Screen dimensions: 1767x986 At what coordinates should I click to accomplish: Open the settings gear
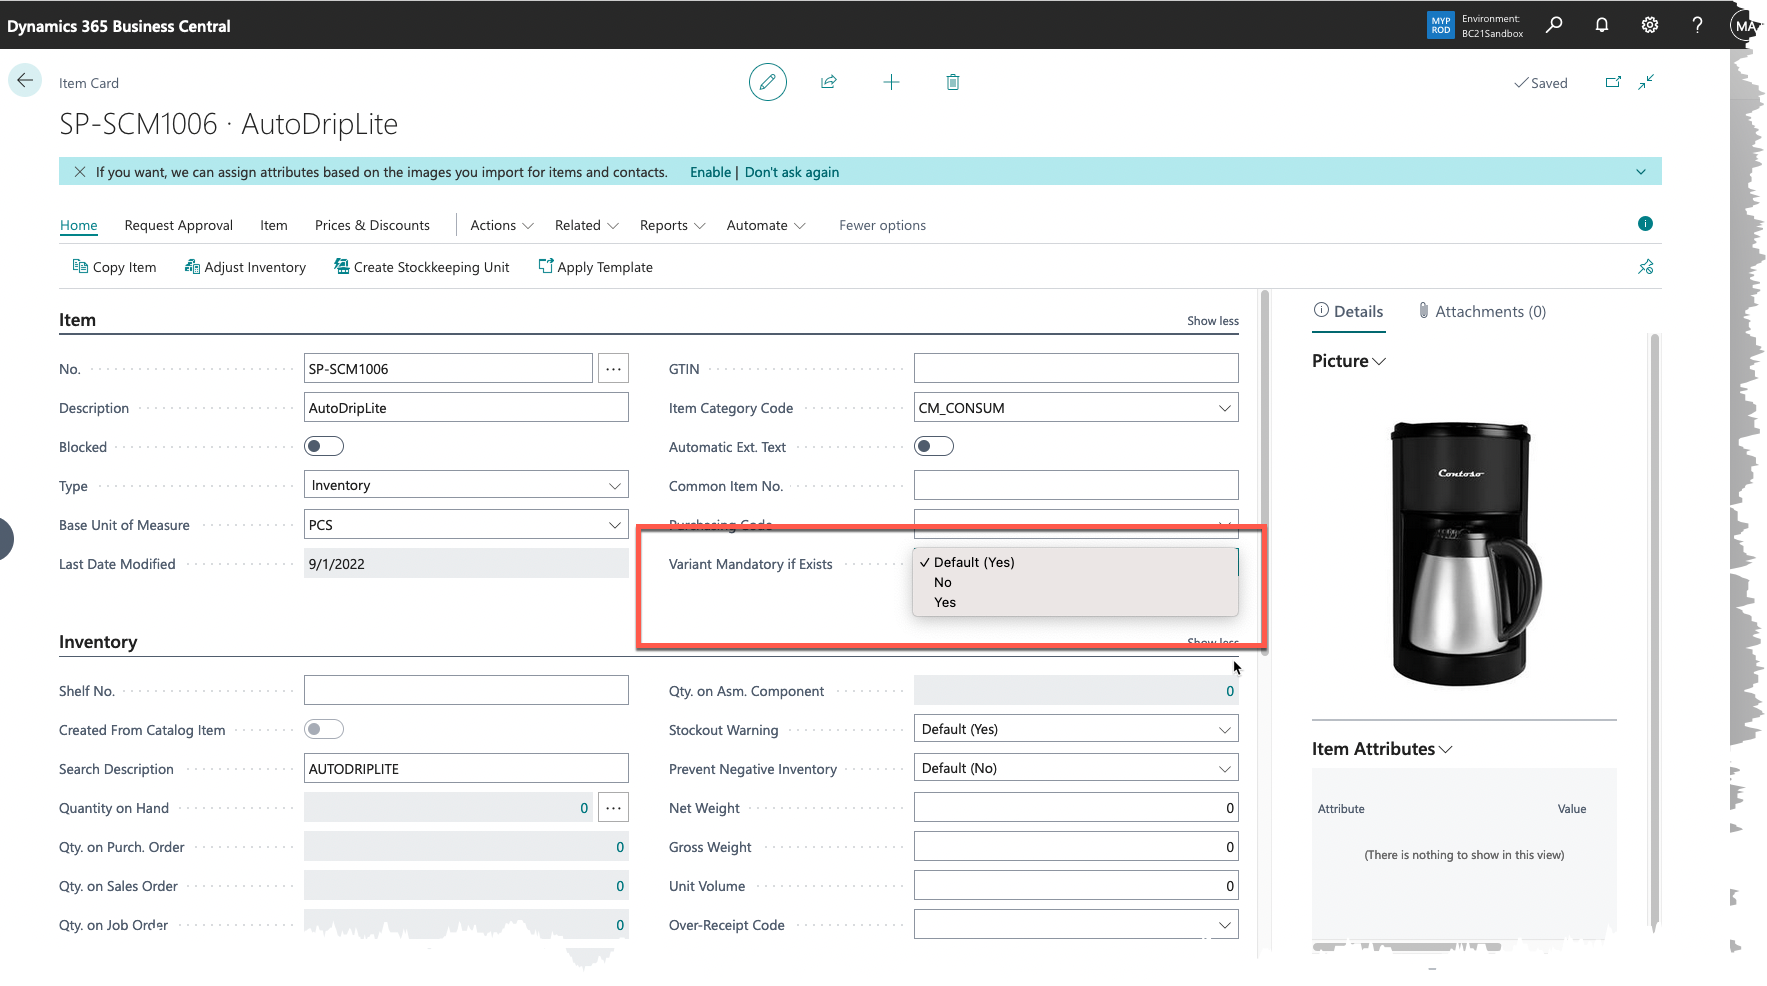tap(1650, 25)
